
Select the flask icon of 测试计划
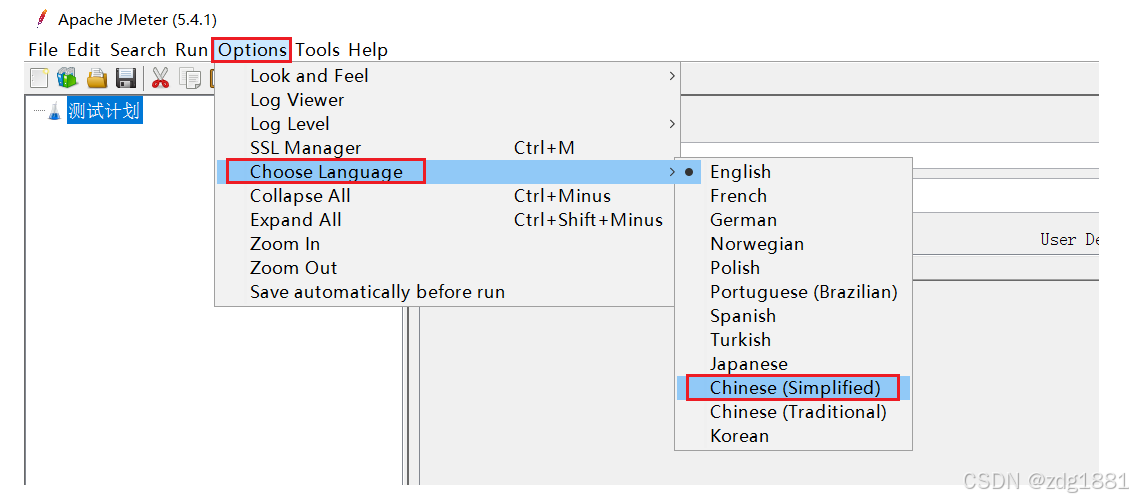point(54,111)
